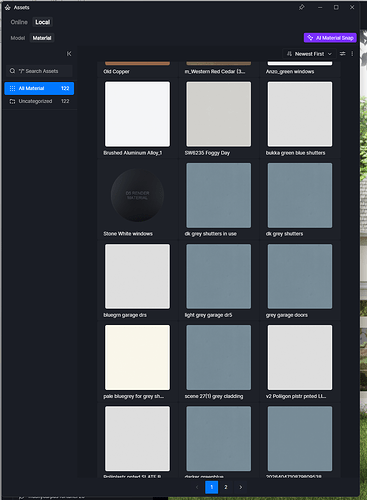Switch to the Online tab
Screen dimensions: 367x500
(x=19, y=22)
